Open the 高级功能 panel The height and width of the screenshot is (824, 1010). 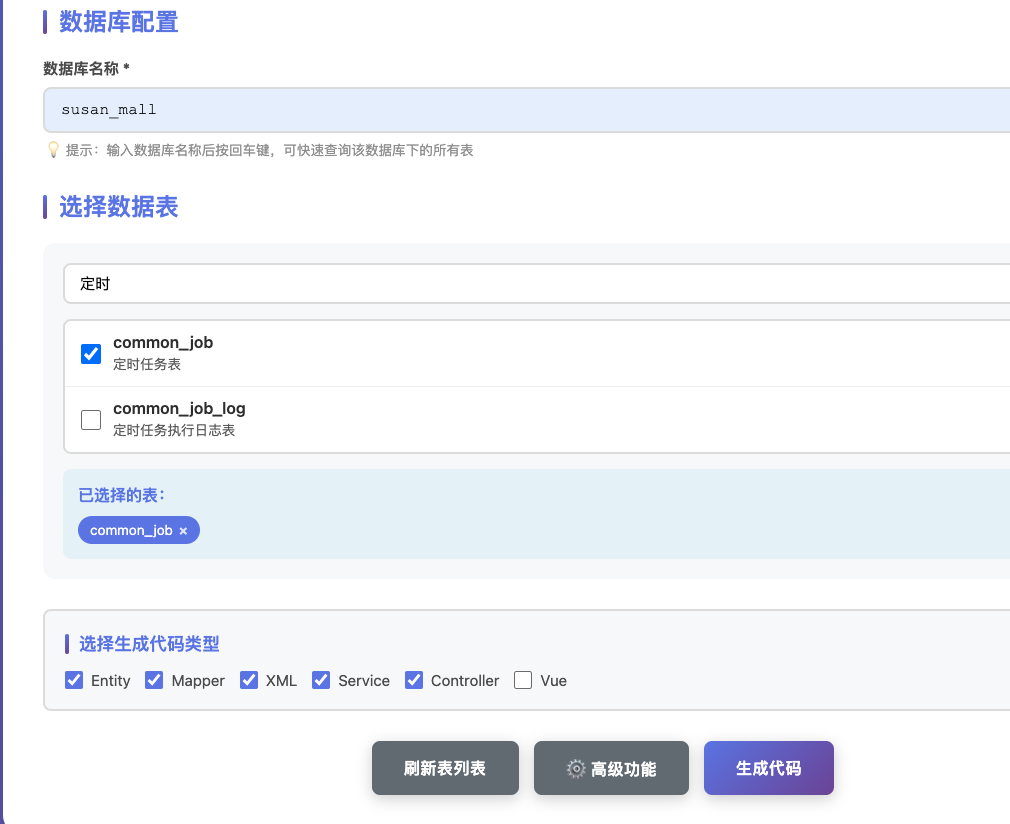coord(610,768)
